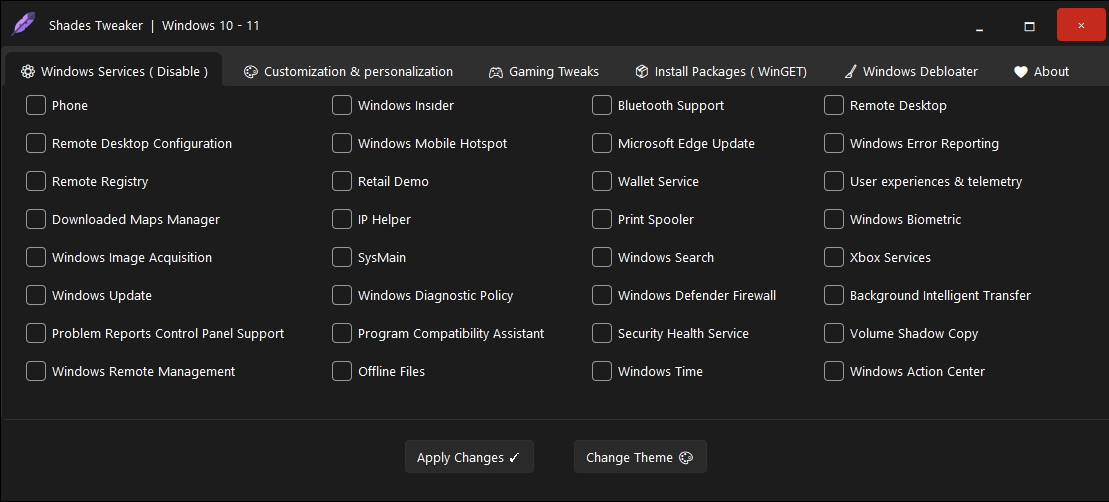1109x502 pixels.
Task: Open the About tab
Action: click(x=1041, y=71)
